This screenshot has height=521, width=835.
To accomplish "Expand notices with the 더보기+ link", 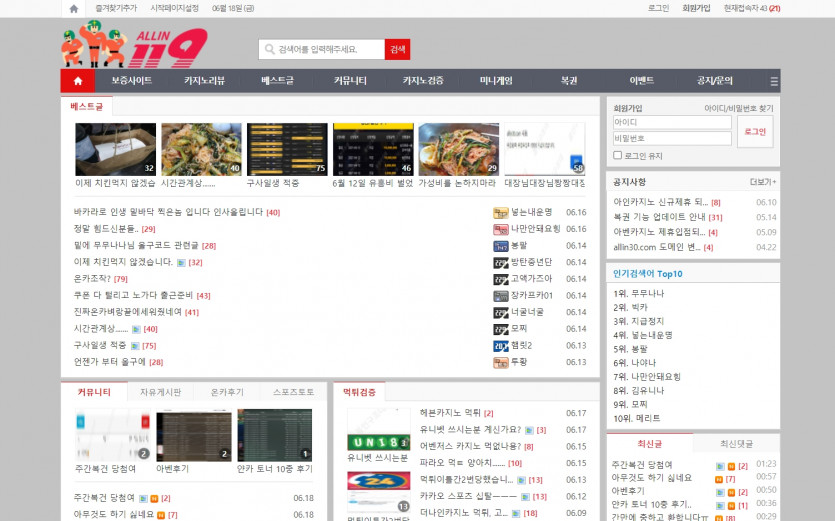I will pyautogui.click(x=762, y=182).
